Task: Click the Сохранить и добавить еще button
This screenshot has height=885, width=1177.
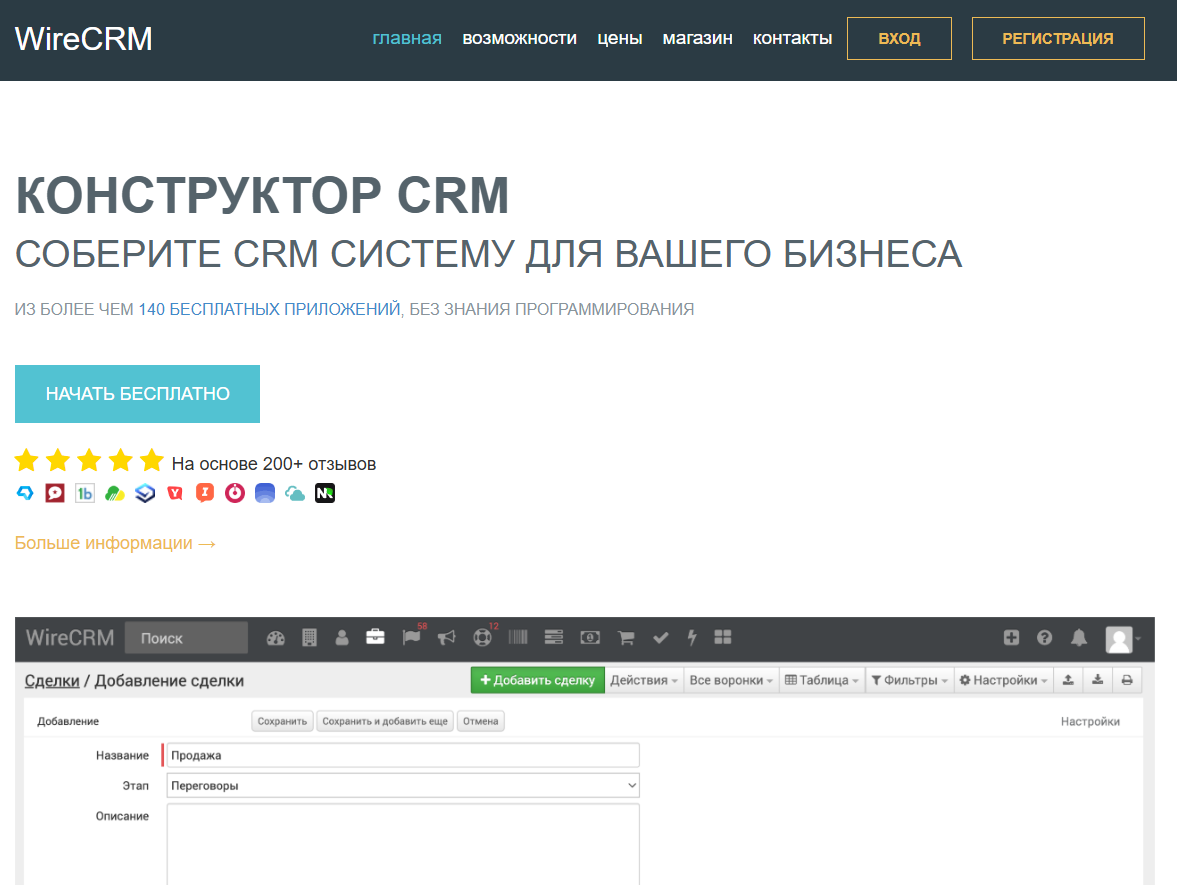Action: pos(385,721)
